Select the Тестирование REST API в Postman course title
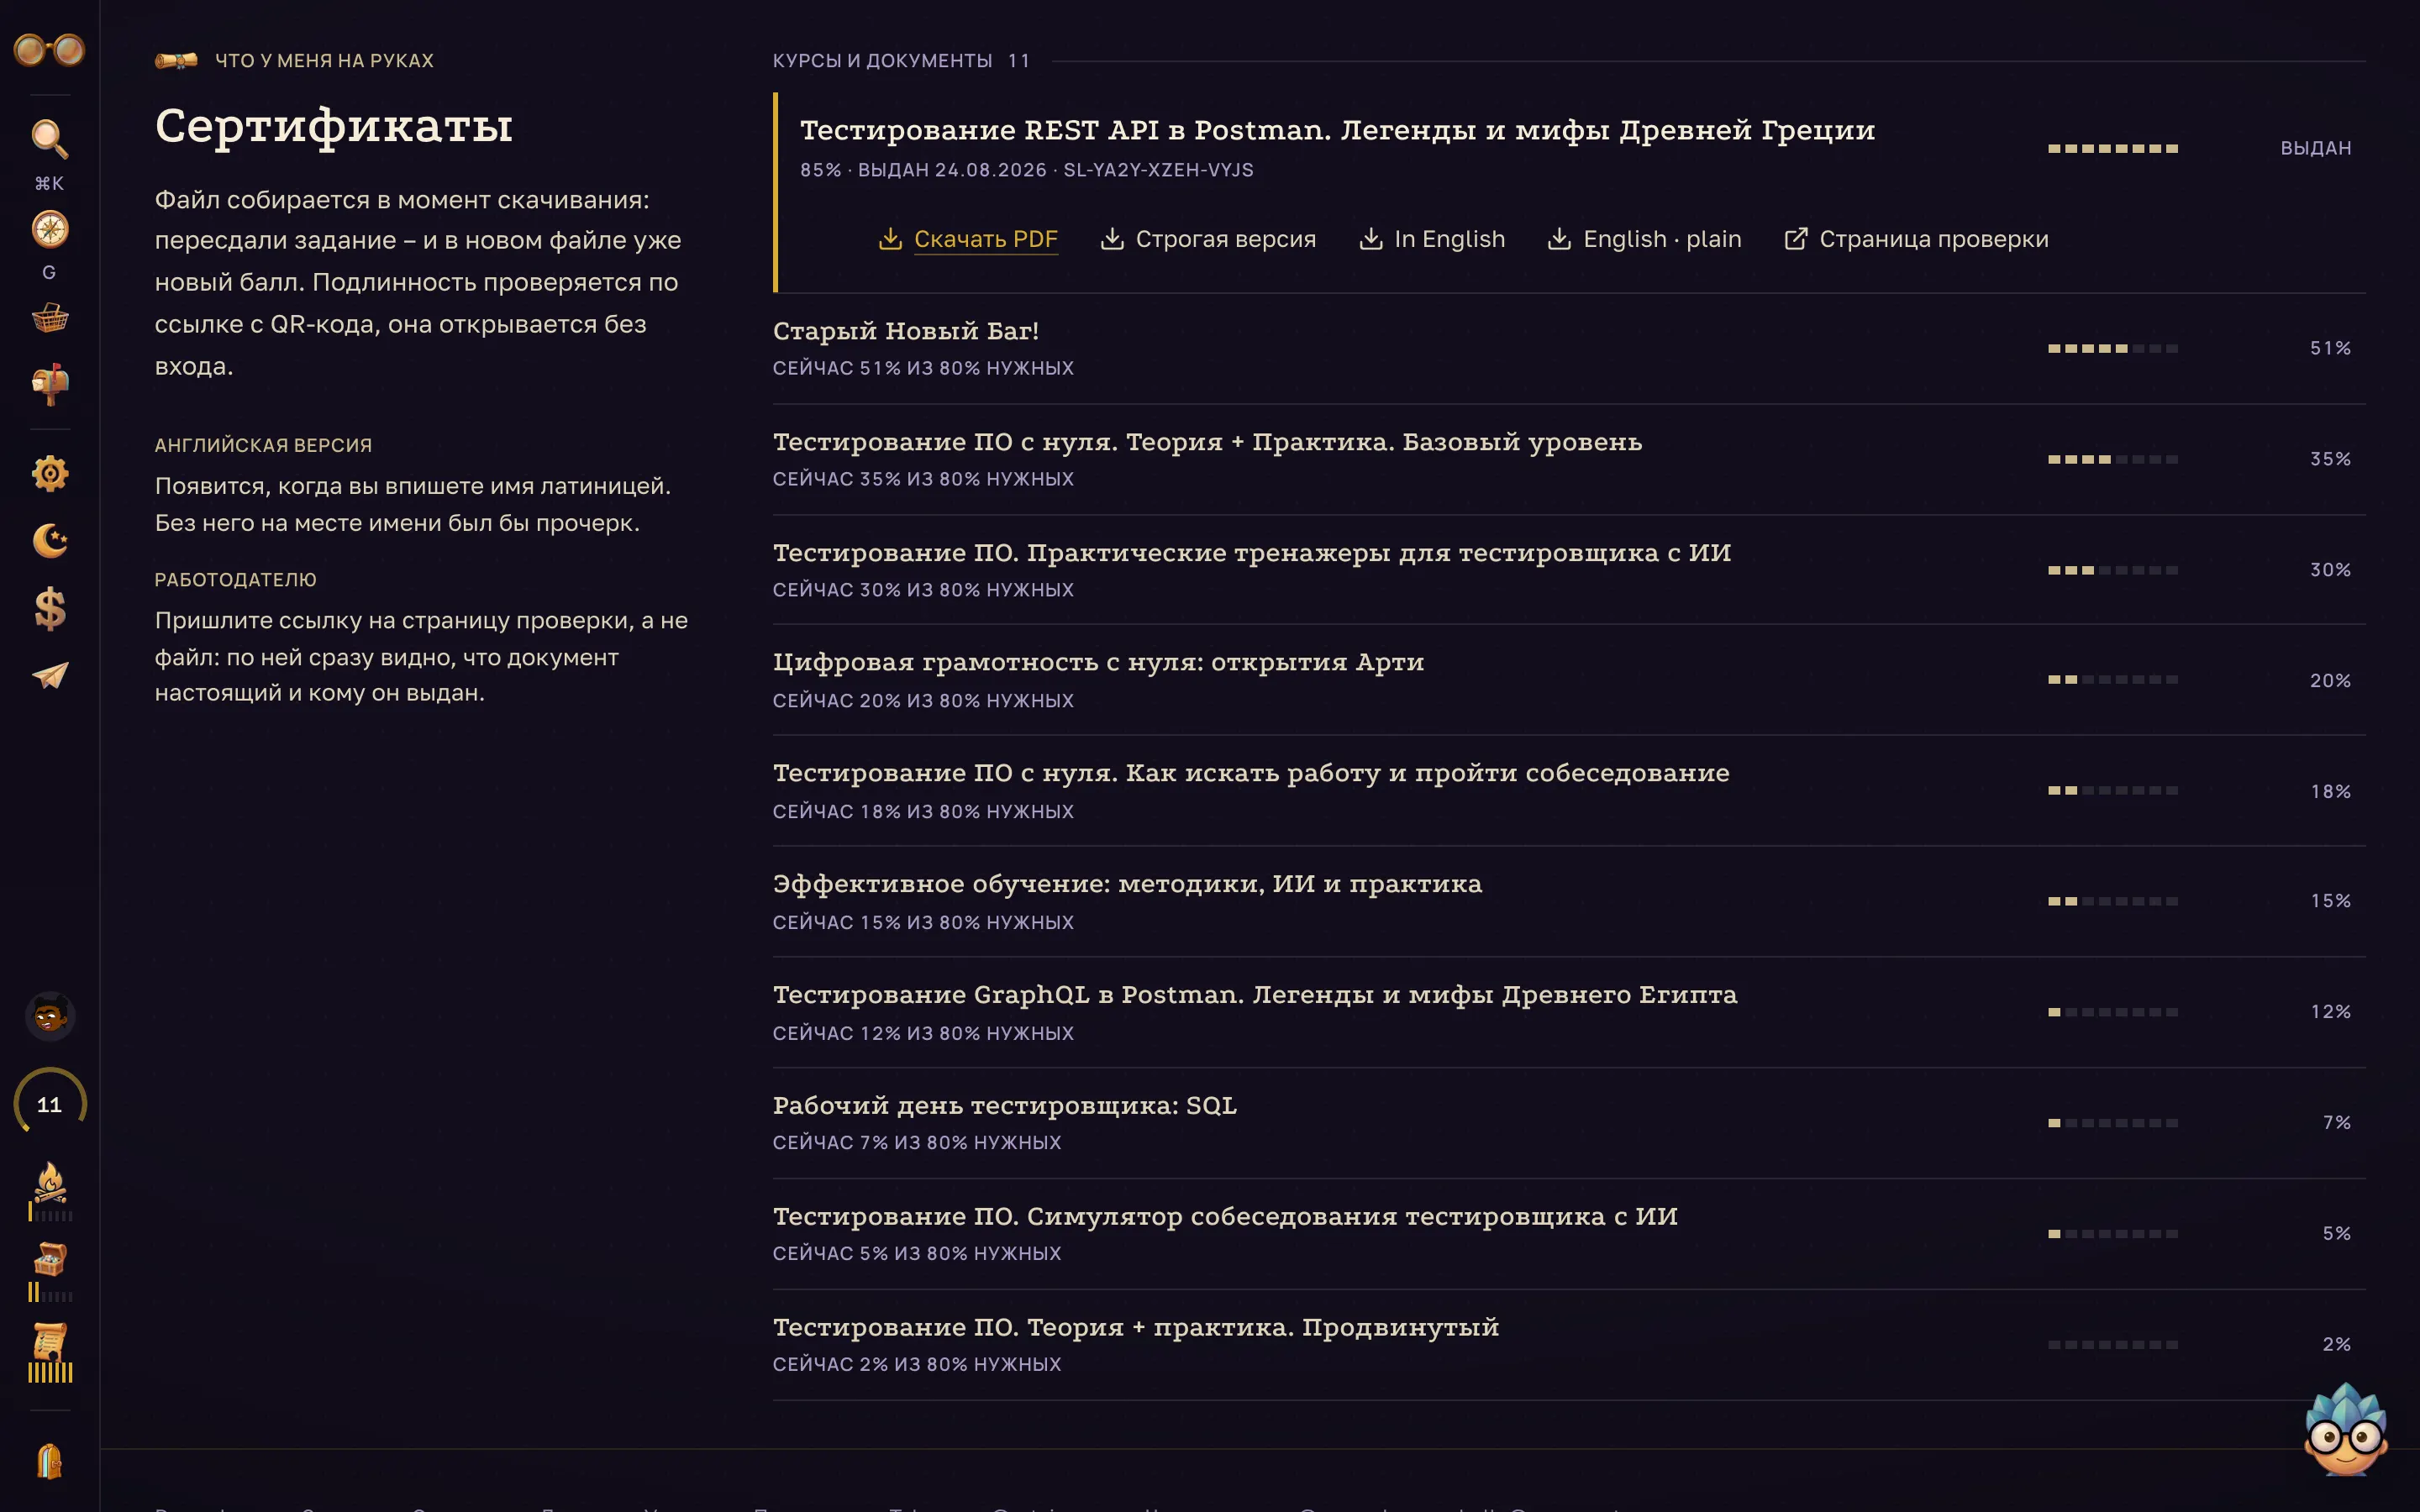 [1337, 130]
